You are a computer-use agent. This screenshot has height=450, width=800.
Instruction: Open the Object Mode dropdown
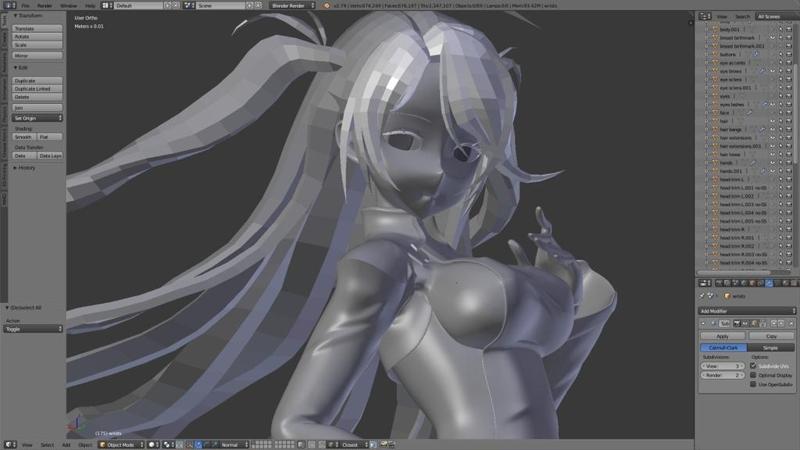121,444
